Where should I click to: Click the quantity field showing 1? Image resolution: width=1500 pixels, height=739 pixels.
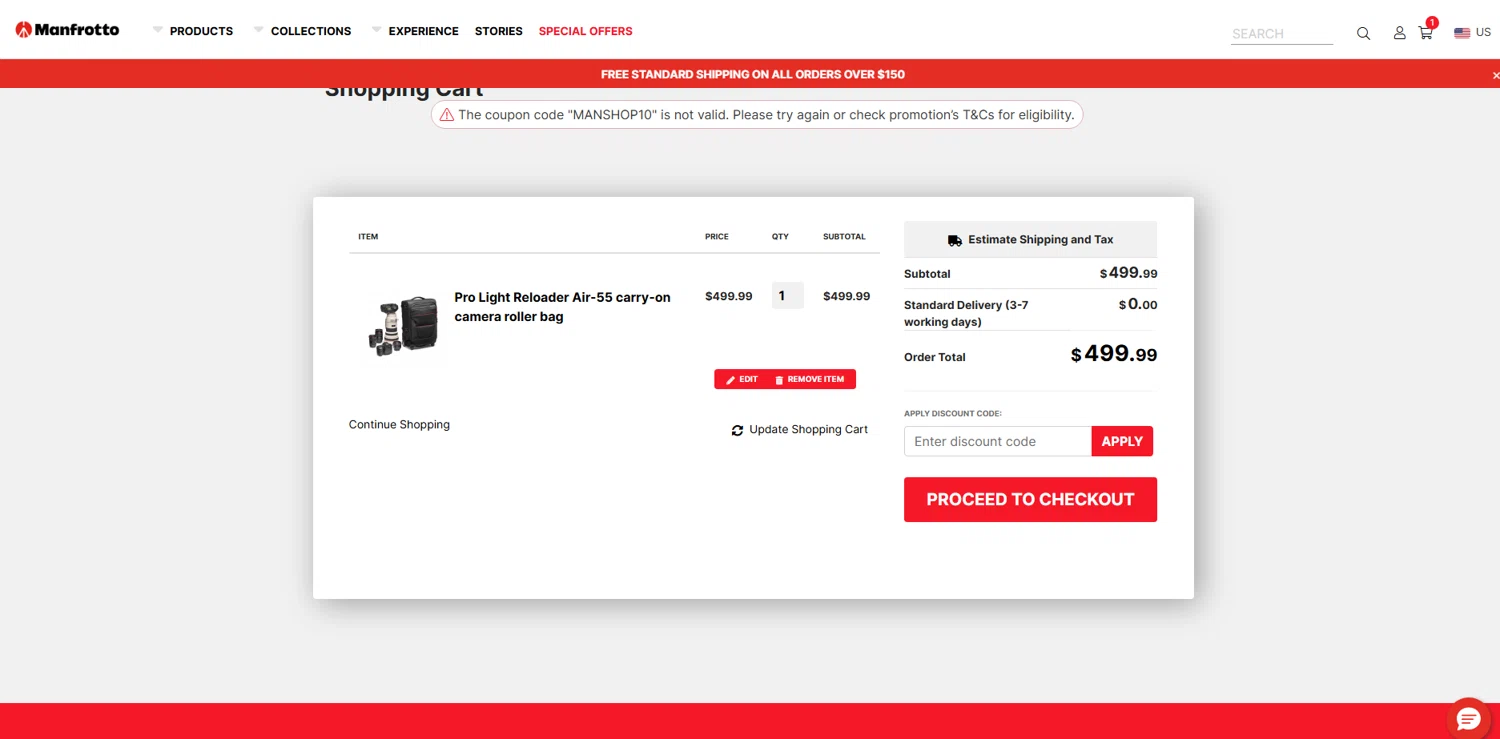[787, 295]
